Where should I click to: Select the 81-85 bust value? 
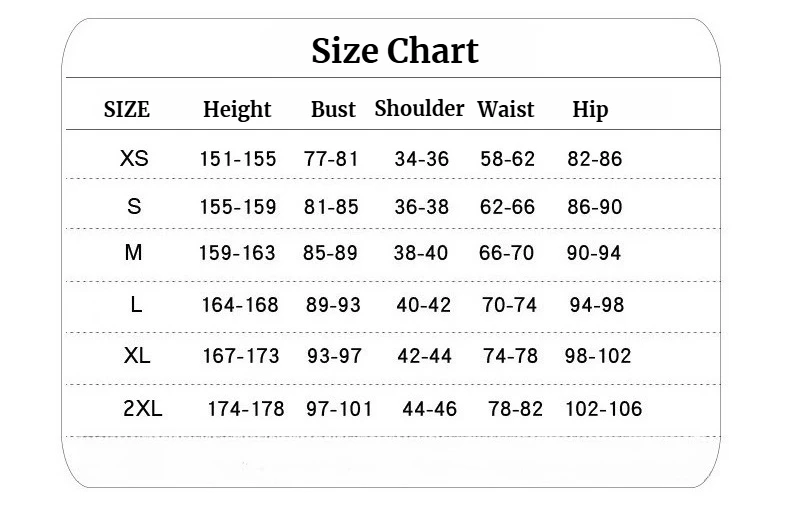(x=331, y=207)
